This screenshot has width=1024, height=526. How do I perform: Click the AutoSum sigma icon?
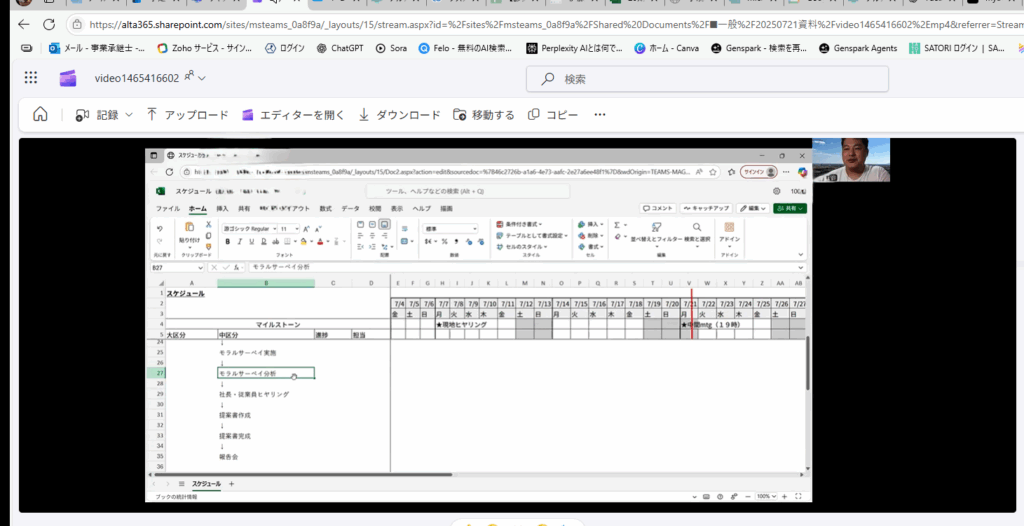pos(617,224)
